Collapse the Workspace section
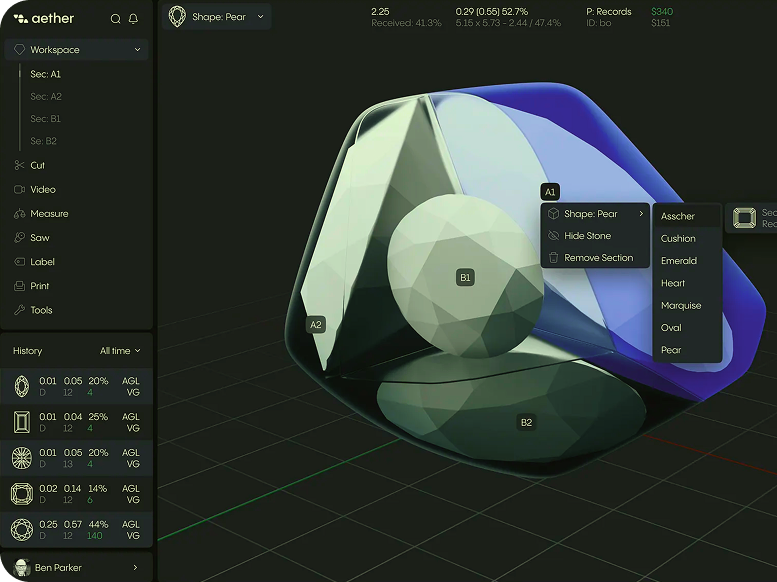777x582 pixels. [x=137, y=50]
